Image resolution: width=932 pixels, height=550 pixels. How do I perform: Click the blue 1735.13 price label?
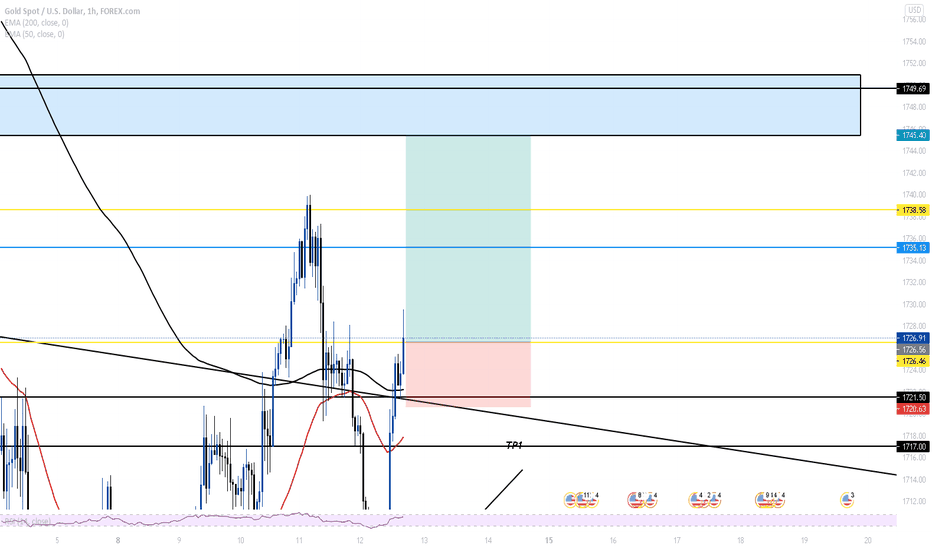click(912, 248)
